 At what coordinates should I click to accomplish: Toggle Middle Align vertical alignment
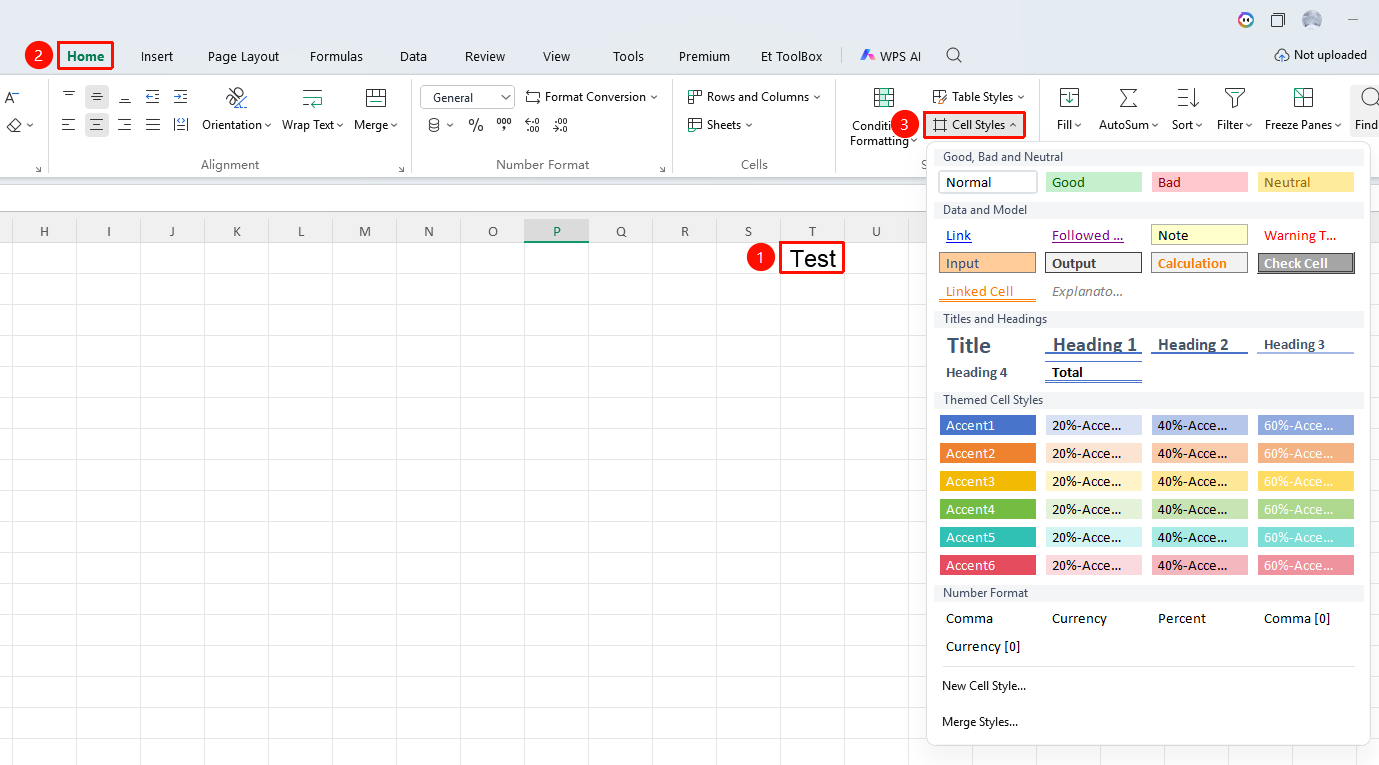(x=97, y=97)
